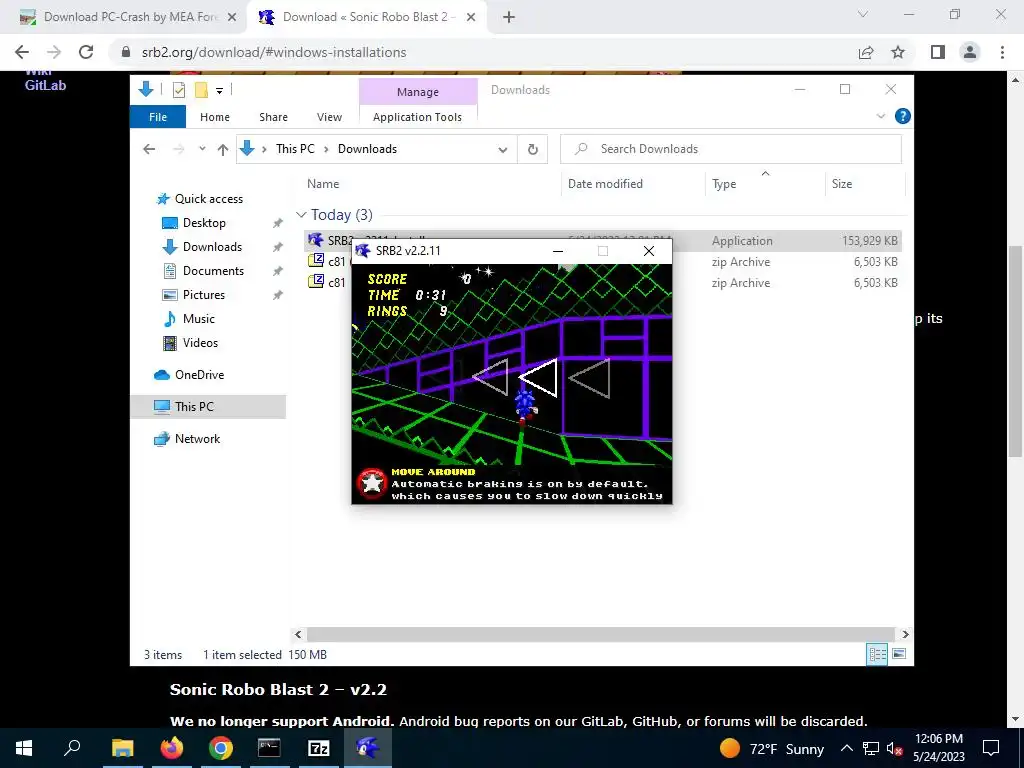The width and height of the screenshot is (1024, 768).
Task: Click the 153,929 KB size cell
Action: [x=869, y=241]
